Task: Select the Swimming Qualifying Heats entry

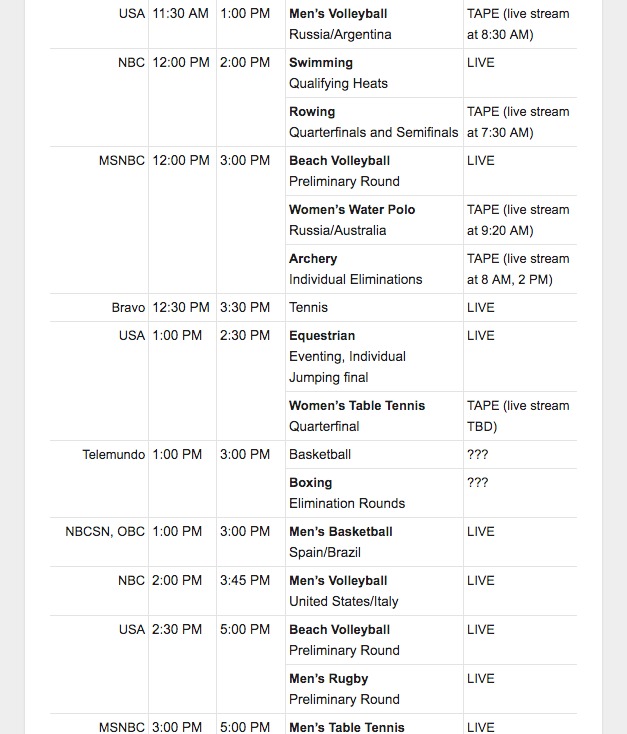Action: pos(338,73)
